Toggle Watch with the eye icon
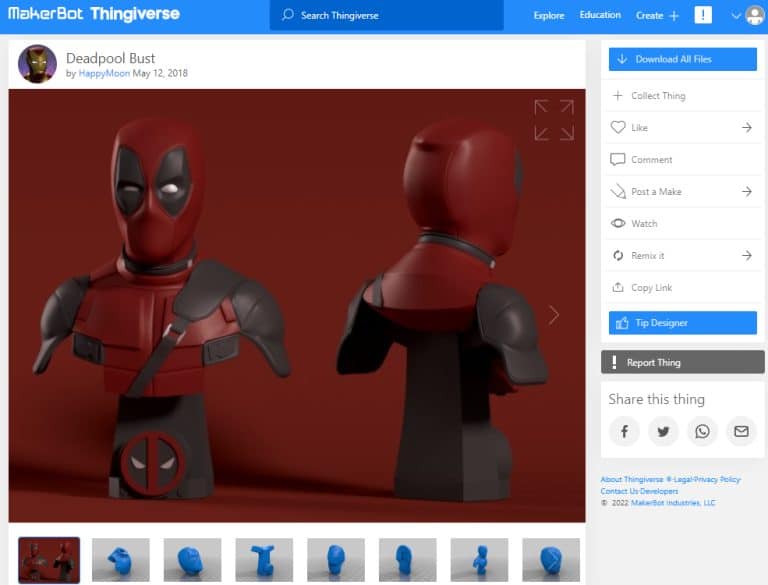This screenshot has height=585, width=768. click(618, 223)
